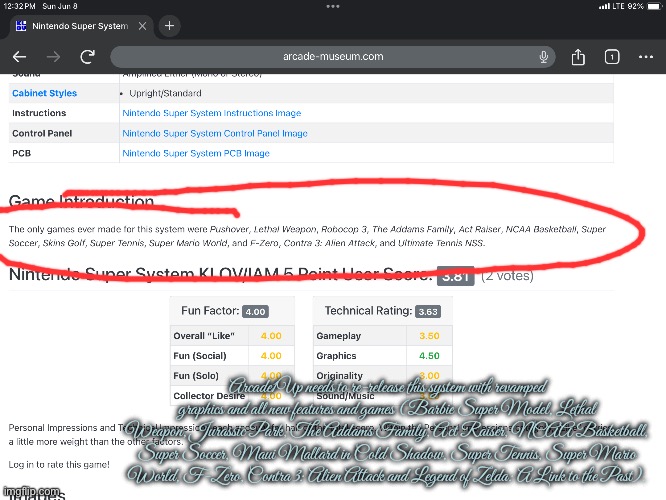
Task: Click the 3.81 user score badge
Action: click(455, 276)
